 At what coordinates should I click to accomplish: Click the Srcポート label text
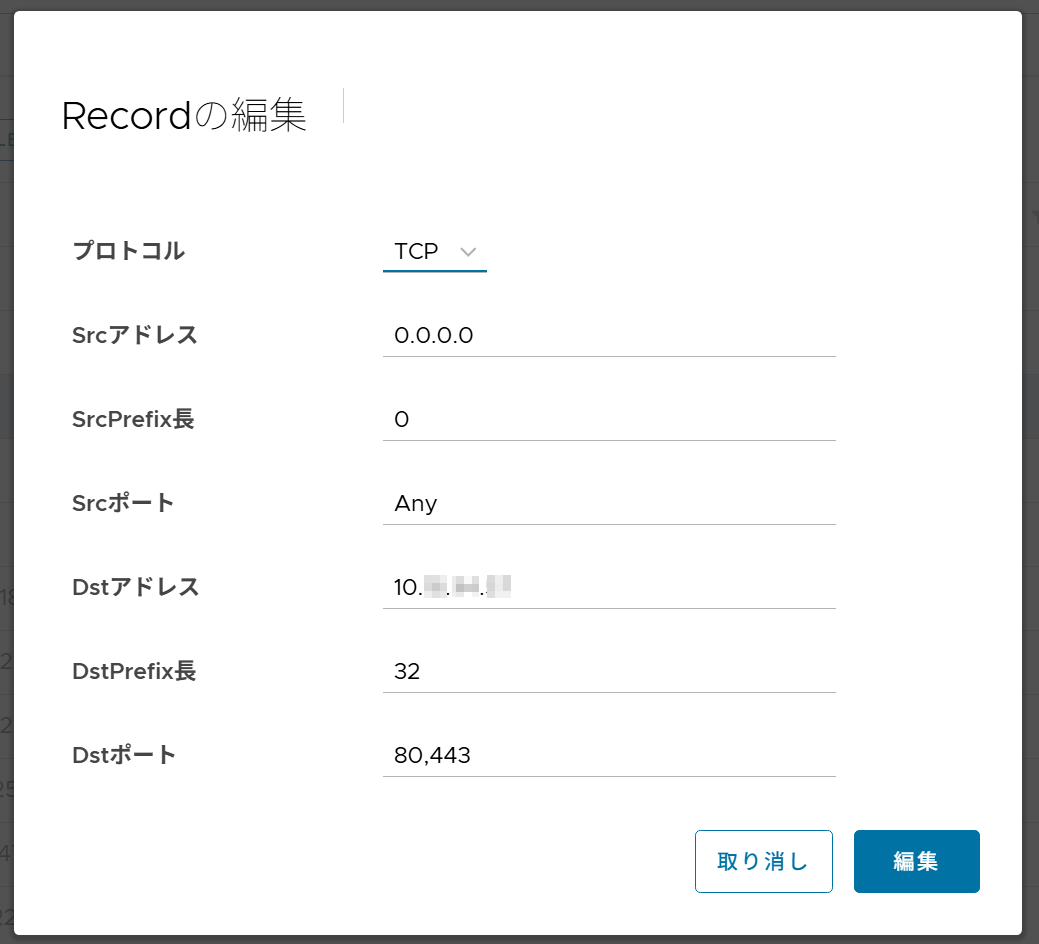[123, 503]
